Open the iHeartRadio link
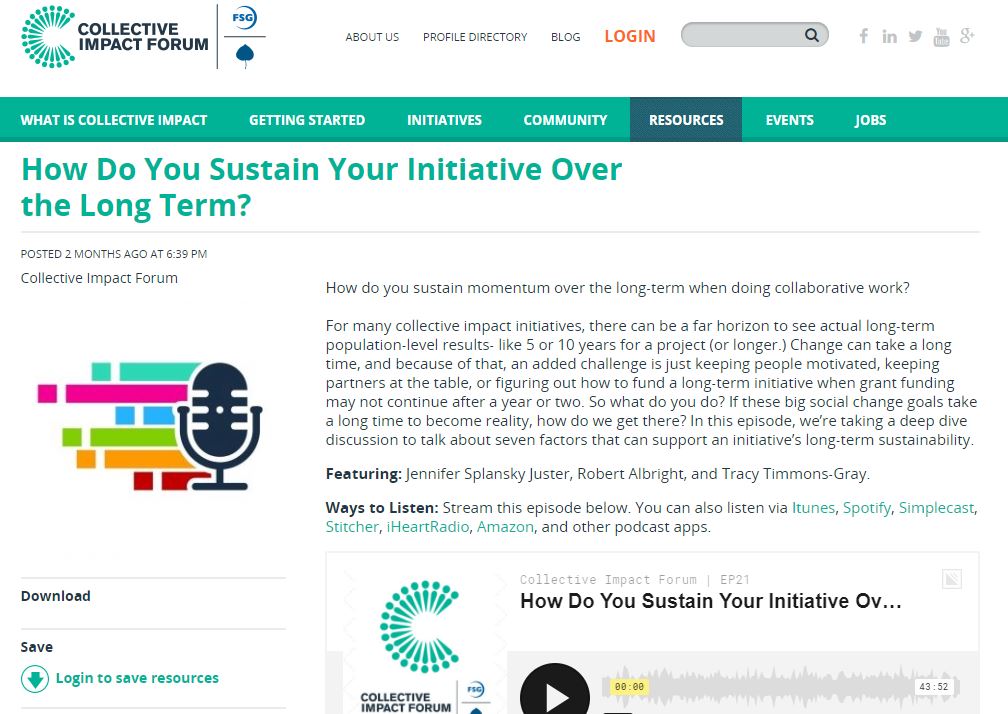This screenshot has height=714, width=1008. (427, 527)
